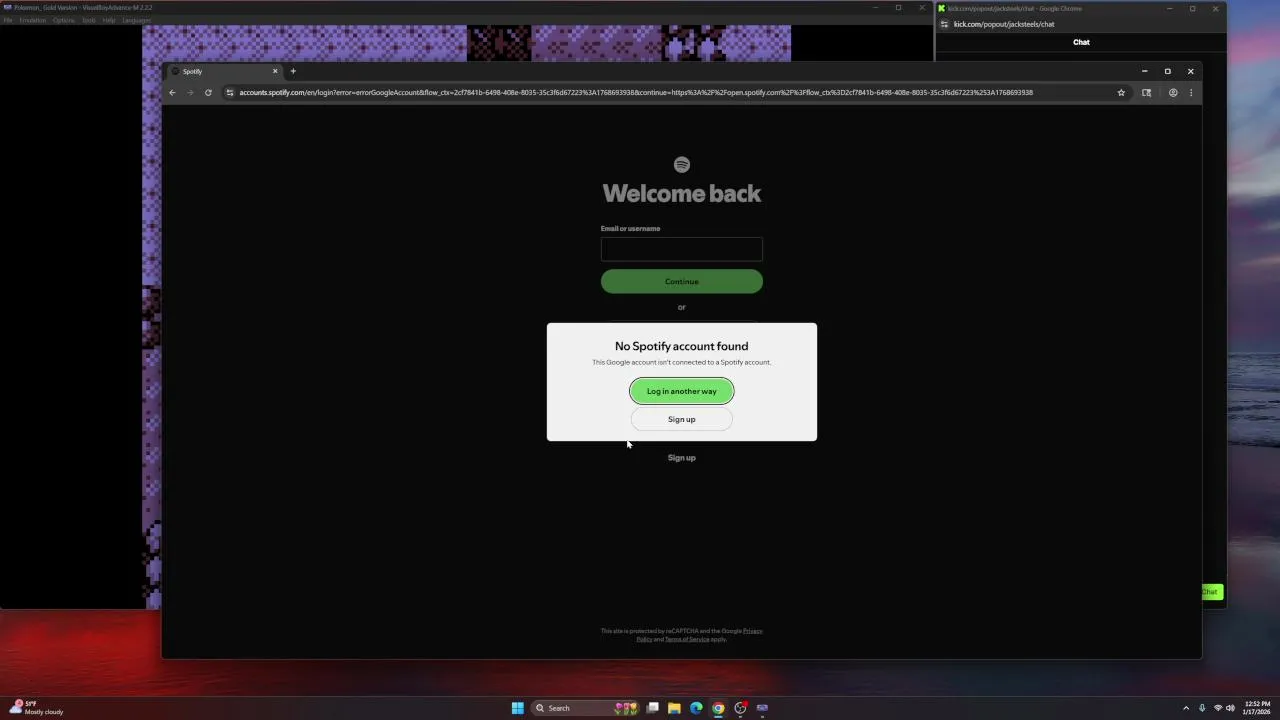This screenshot has height=720, width=1280.
Task: Click the kick.com/popout/jacksteels/chat URL
Action: (1004, 24)
